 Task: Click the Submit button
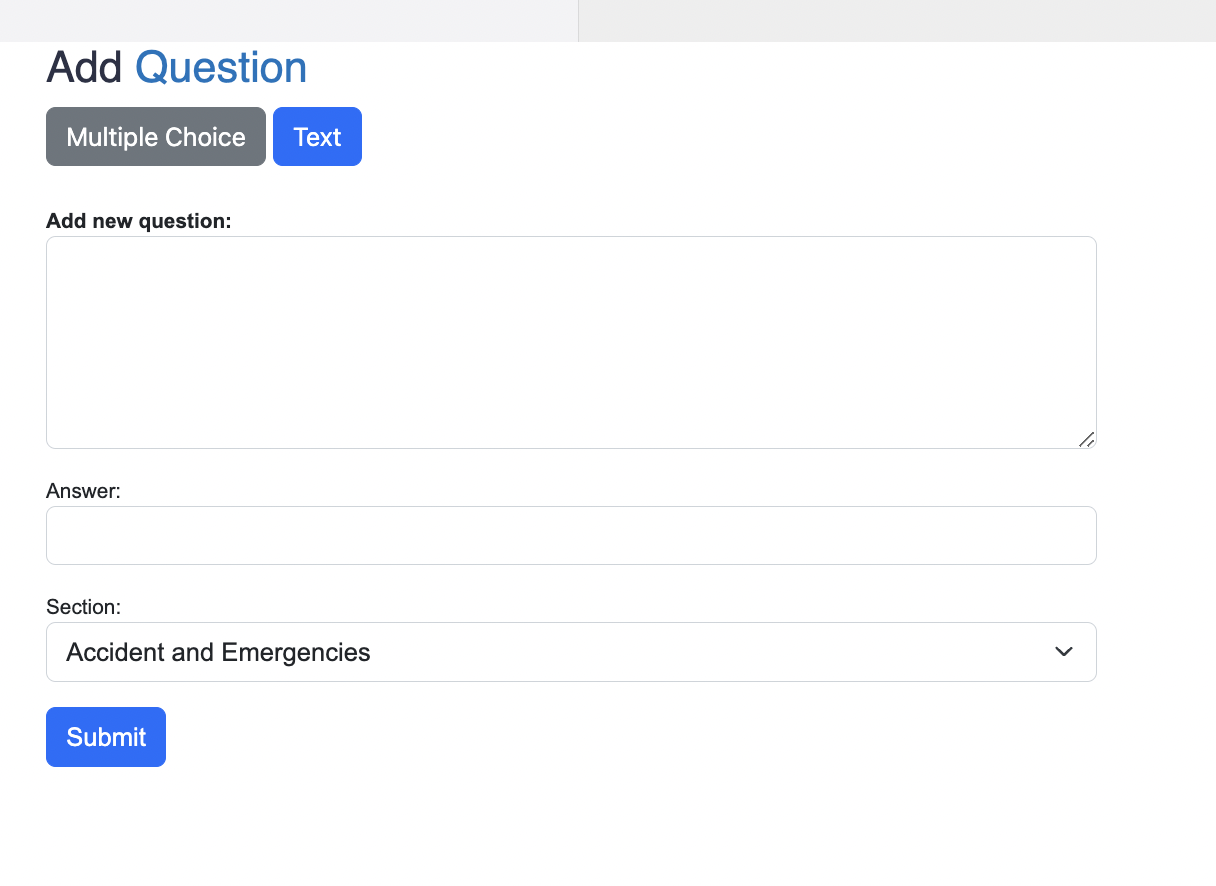click(x=106, y=737)
